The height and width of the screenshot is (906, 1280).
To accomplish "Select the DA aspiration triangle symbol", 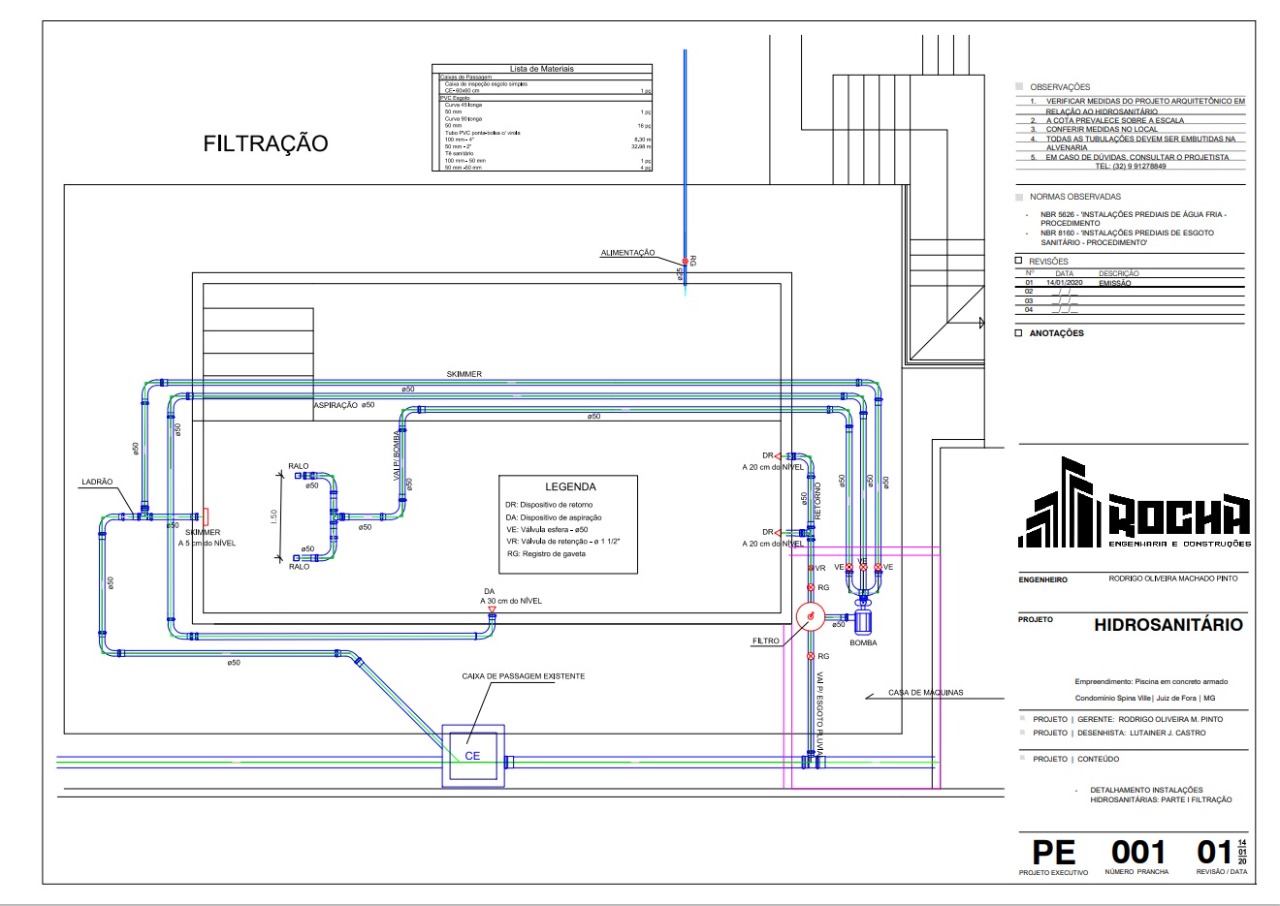I will tap(491, 609).
